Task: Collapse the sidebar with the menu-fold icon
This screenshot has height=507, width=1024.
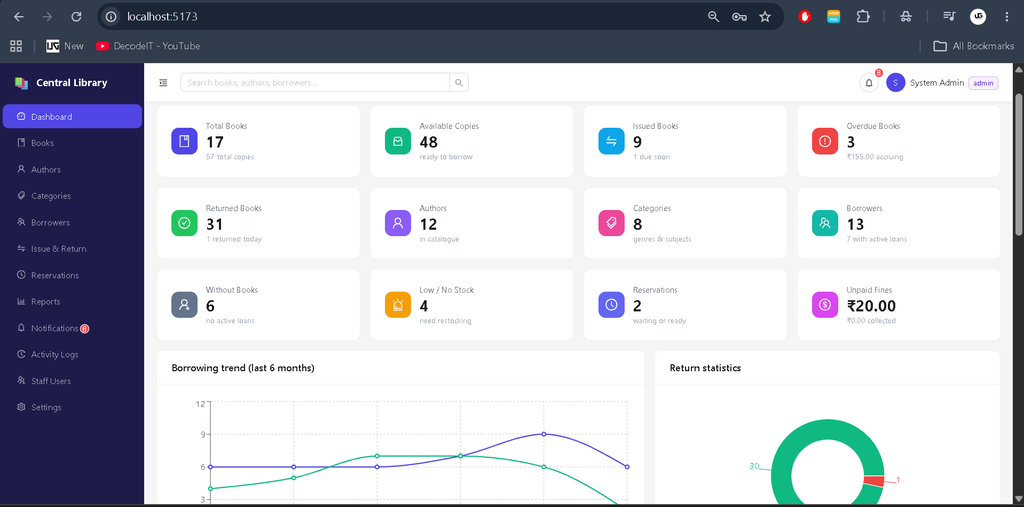Action: (x=163, y=83)
